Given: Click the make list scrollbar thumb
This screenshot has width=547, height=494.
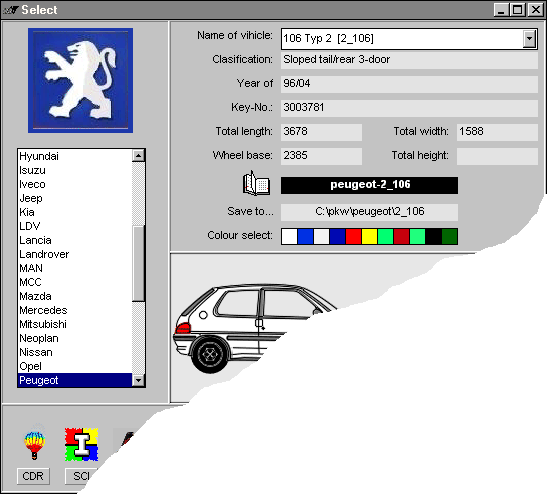Looking at the screenshot, I should [x=138, y=263].
